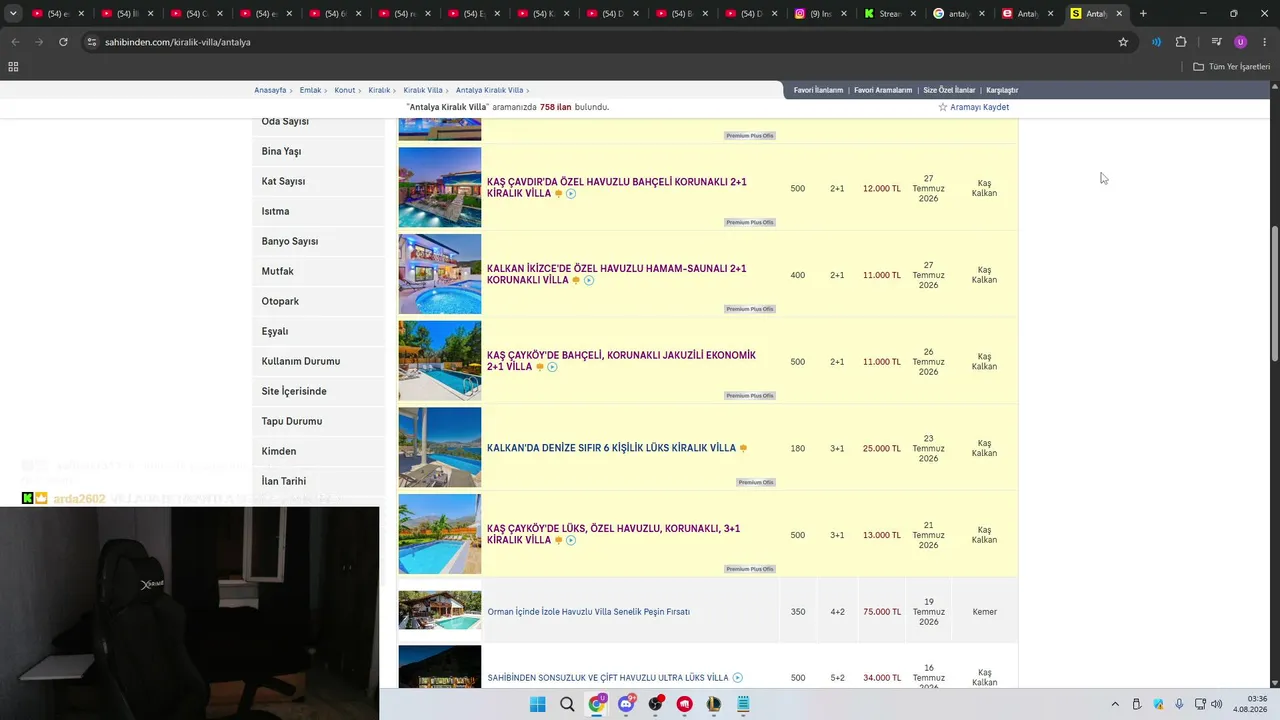Open thumbnail of KALKAN İKİZCE'DE villa

point(440,274)
